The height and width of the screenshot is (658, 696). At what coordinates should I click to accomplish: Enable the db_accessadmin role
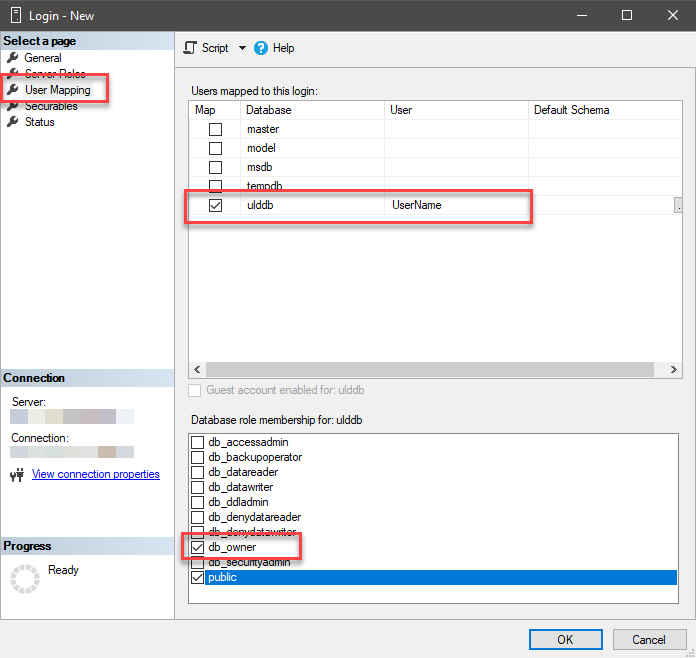pos(197,442)
